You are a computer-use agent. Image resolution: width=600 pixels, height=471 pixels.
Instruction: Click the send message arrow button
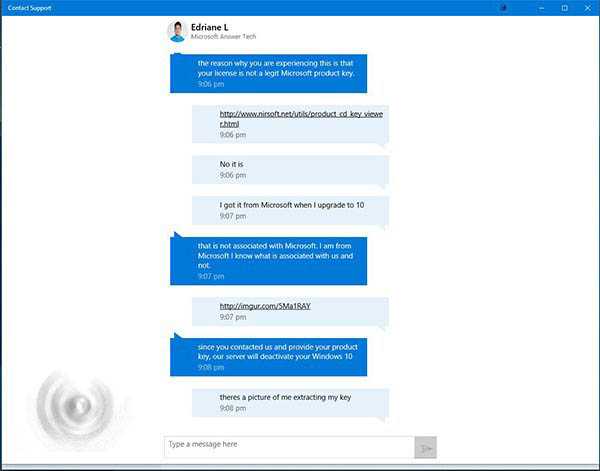(425, 447)
